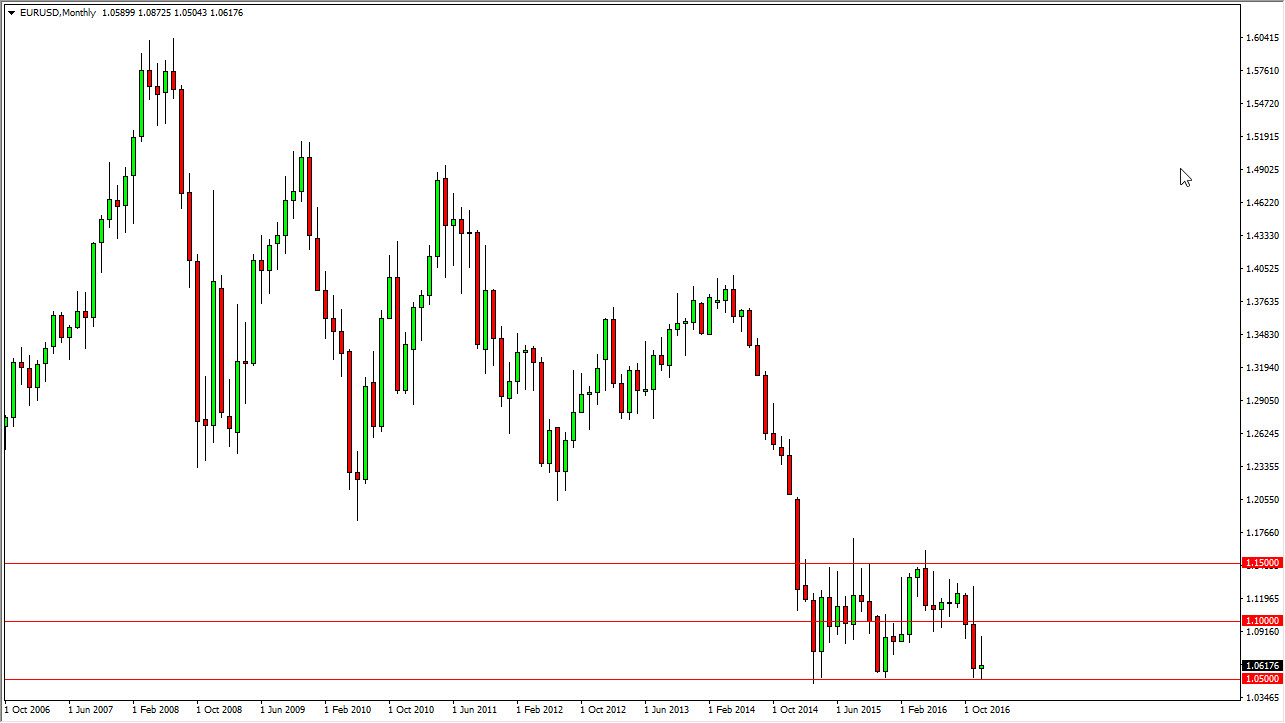The height and width of the screenshot is (723, 1285).
Task: Click the 1 Oct 2012 date label
Action: point(603,710)
